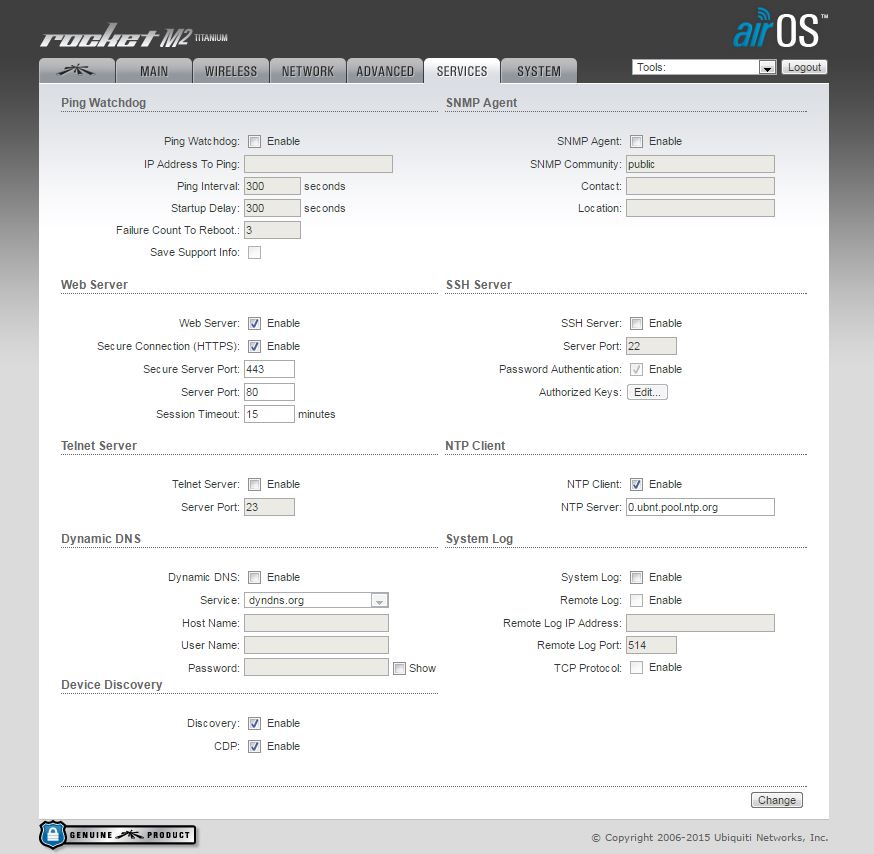The height and width of the screenshot is (854, 874).
Task: Click the IP Address To Ping field
Action: point(318,164)
